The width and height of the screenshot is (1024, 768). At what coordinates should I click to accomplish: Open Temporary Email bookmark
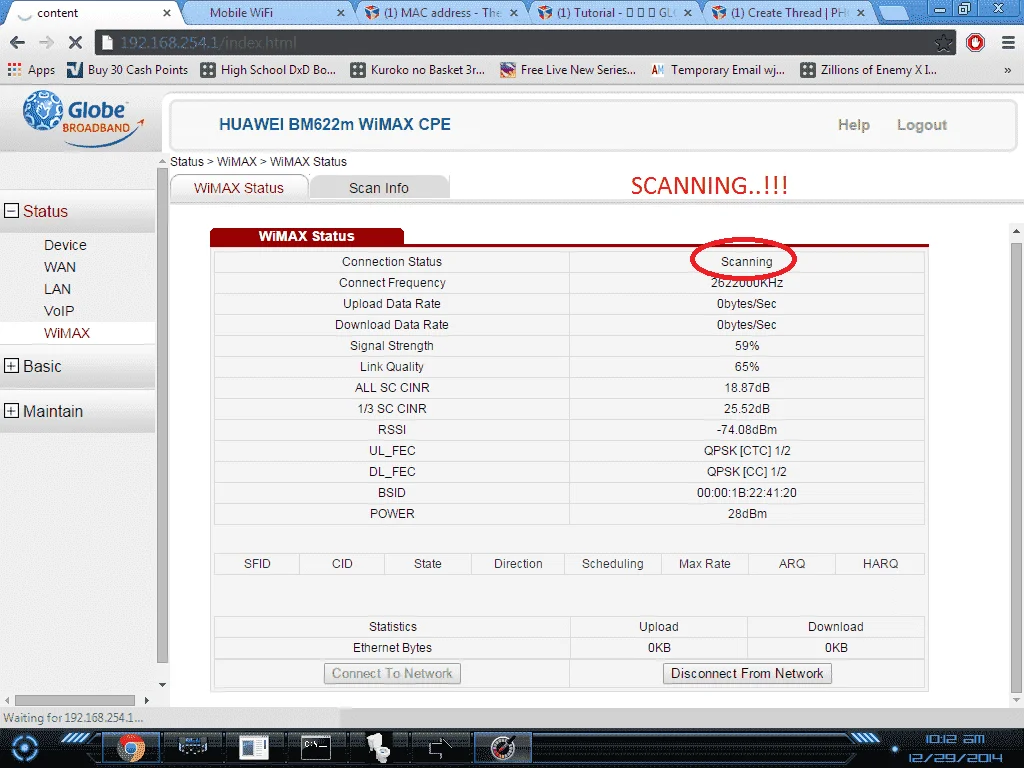coord(718,70)
